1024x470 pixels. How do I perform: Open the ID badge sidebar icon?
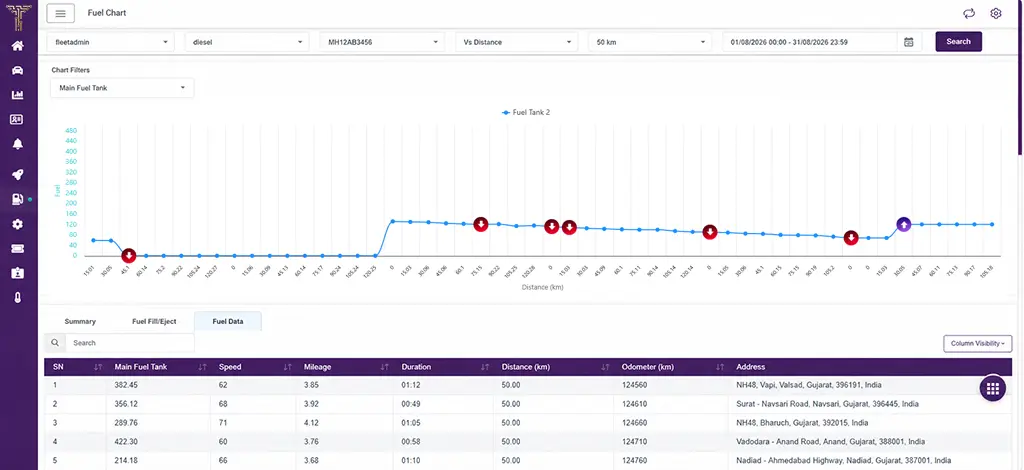18,274
